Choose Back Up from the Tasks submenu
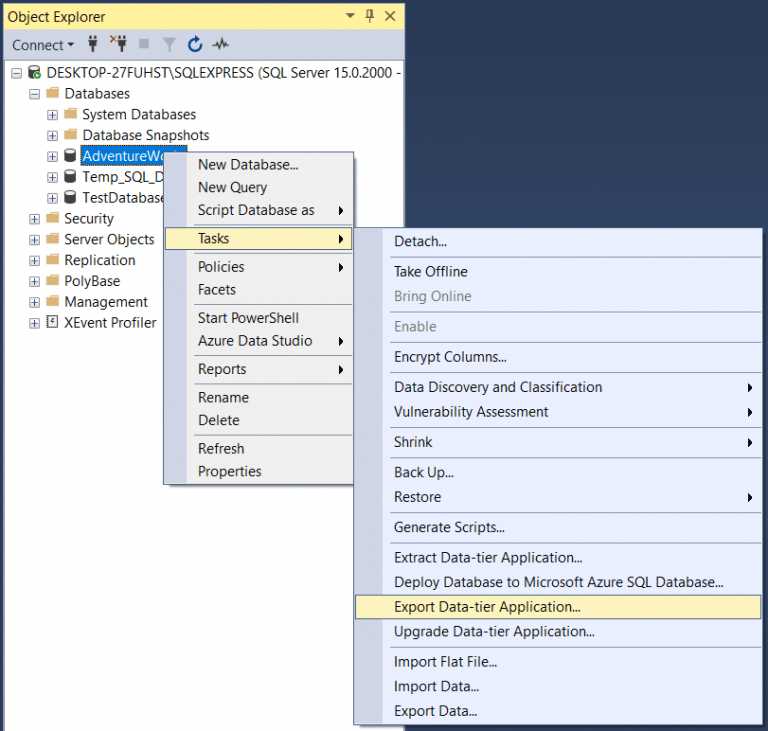The width and height of the screenshot is (768, 731). pyautogui.click(x=423, y=472)
